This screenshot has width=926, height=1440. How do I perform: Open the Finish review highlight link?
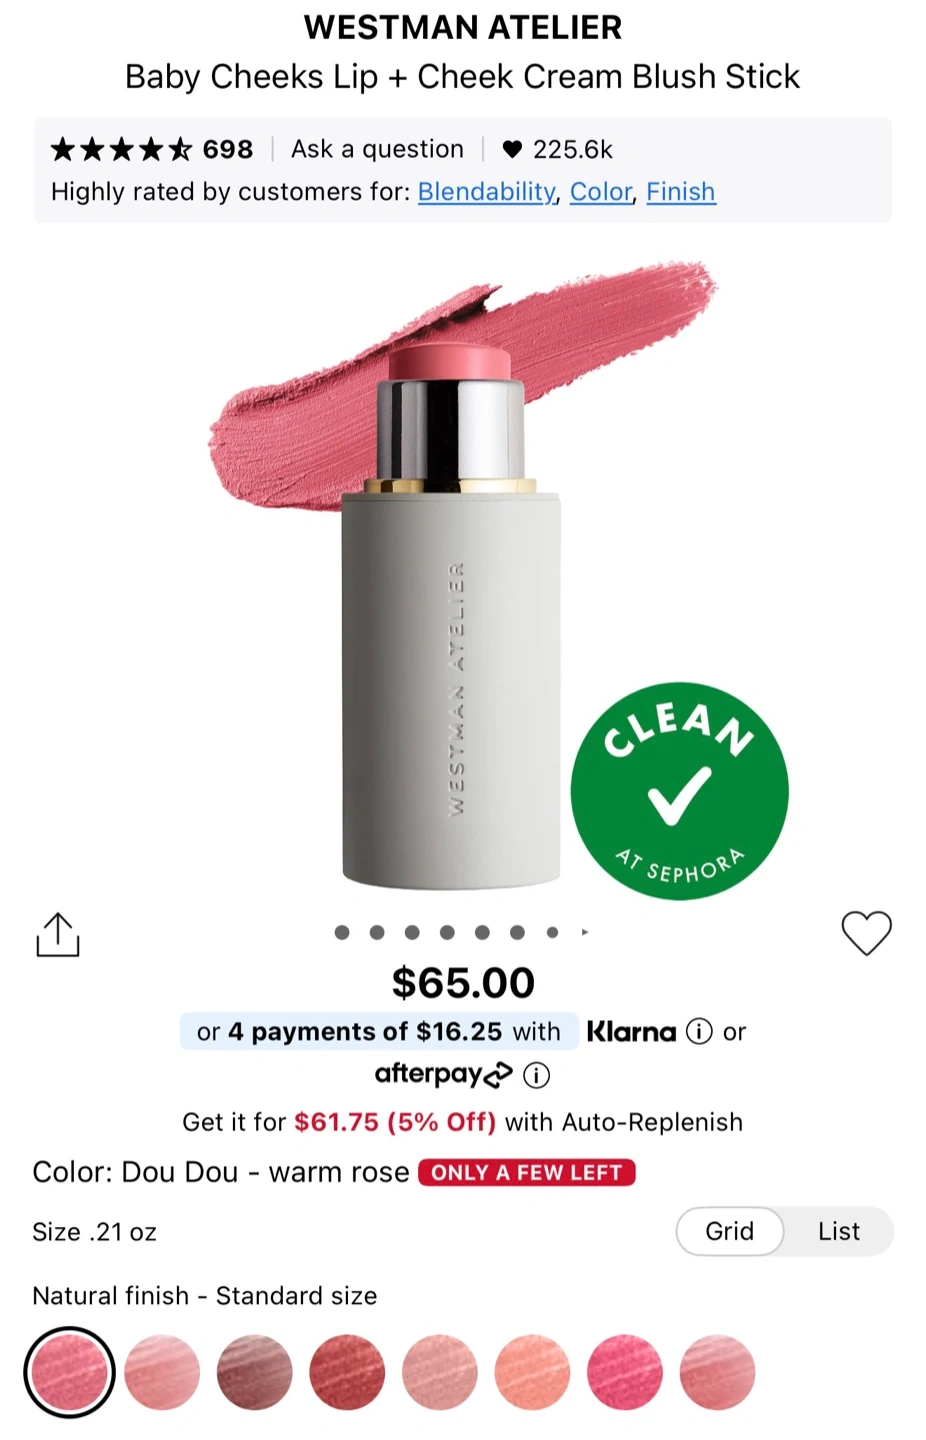click(x=681, y=192)
